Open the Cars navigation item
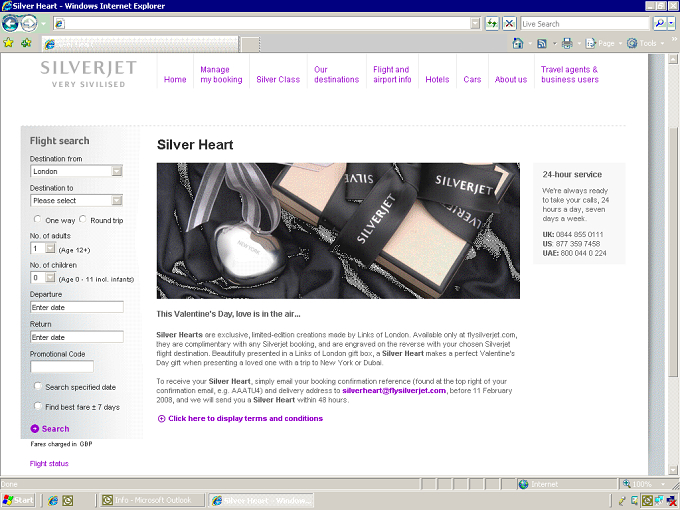The width and height of the screenshot is (680, 510). click(472, 79)
